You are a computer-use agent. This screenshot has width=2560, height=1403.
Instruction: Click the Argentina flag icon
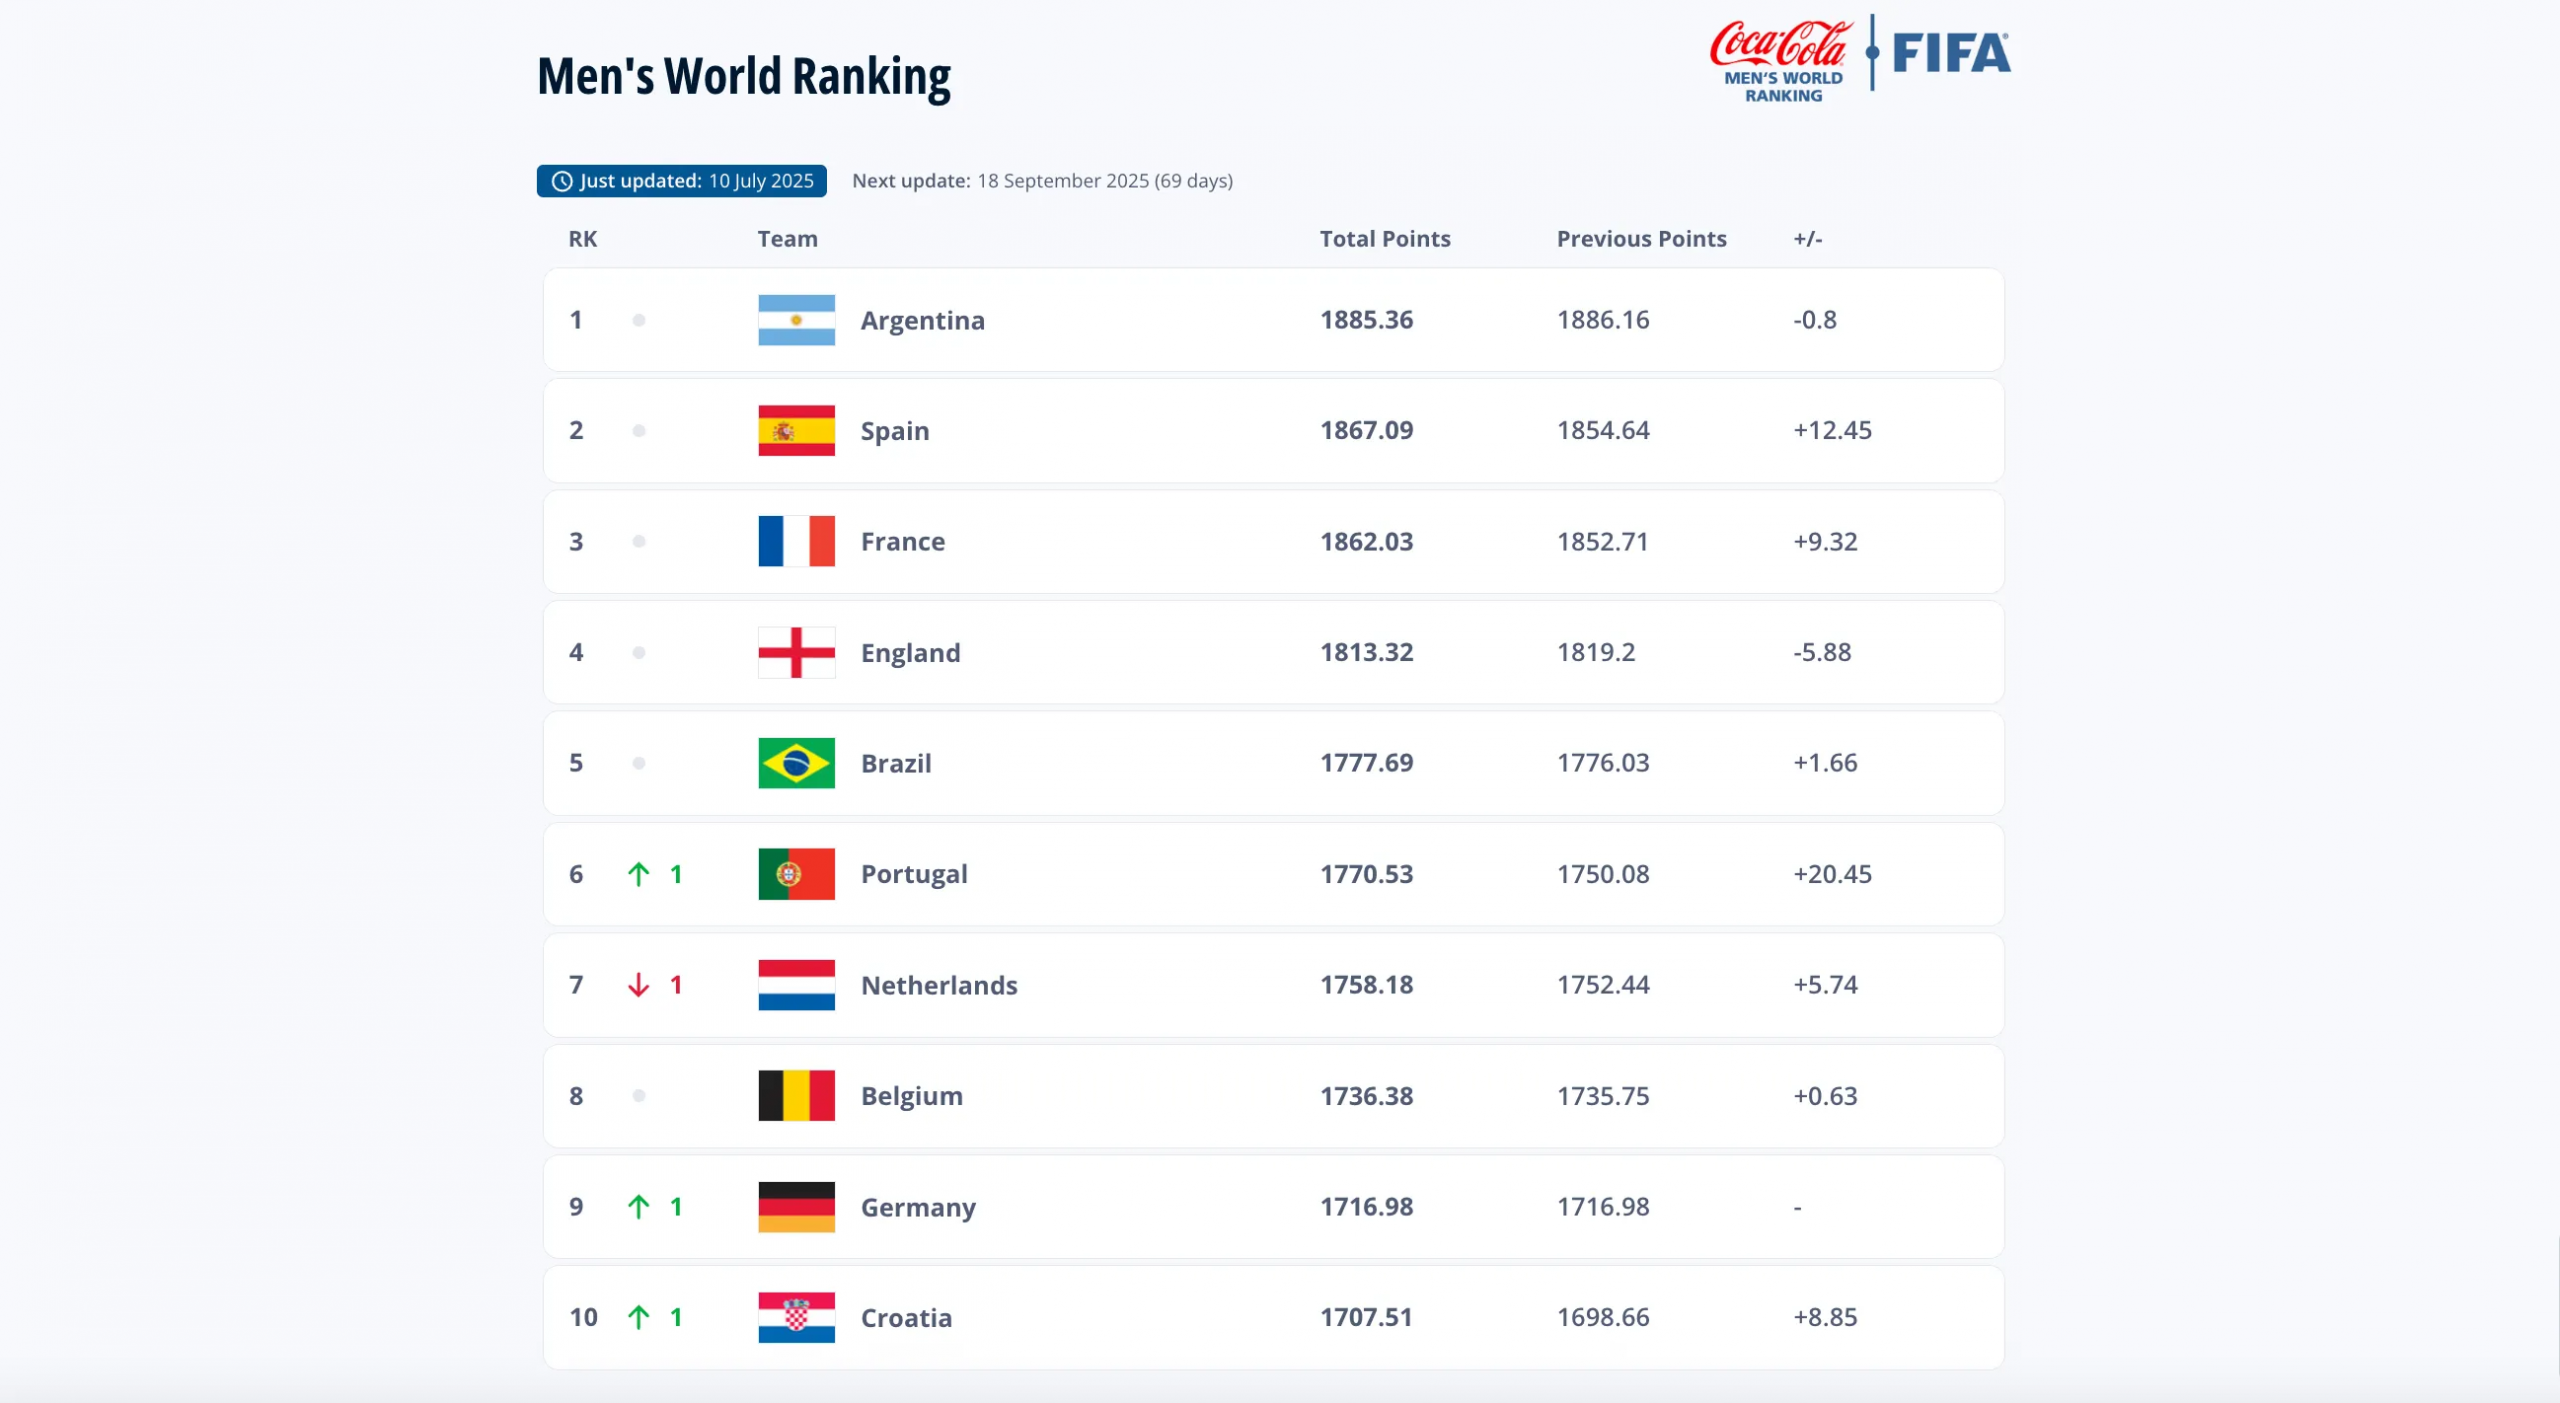(796, 320)
